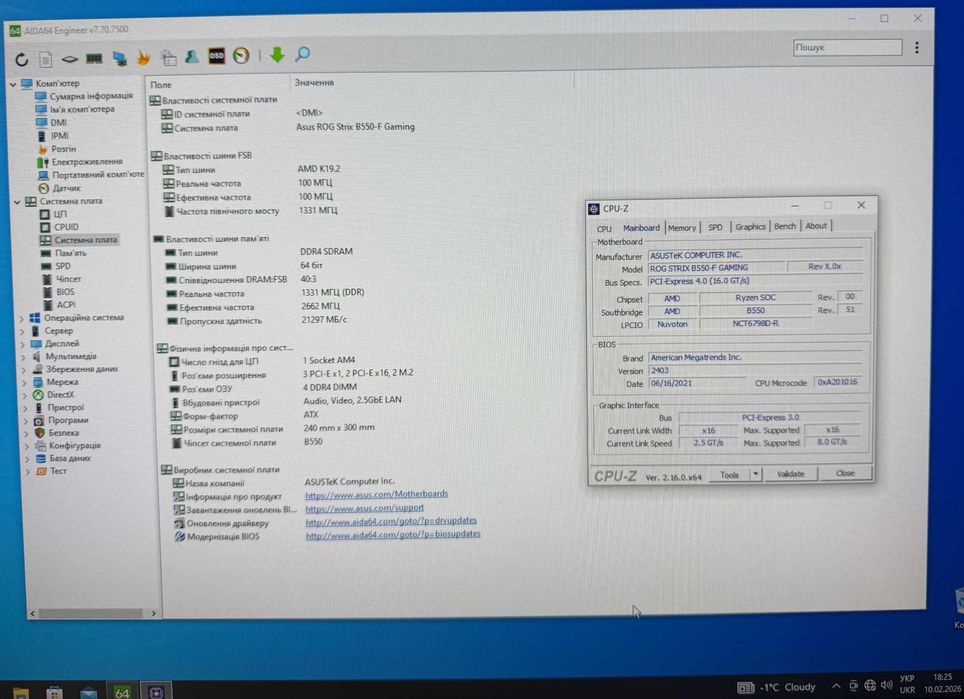The height and width of the screenshot is (699, 964).
Task: Select the Розгін tree item
Action: coord(63,149)
